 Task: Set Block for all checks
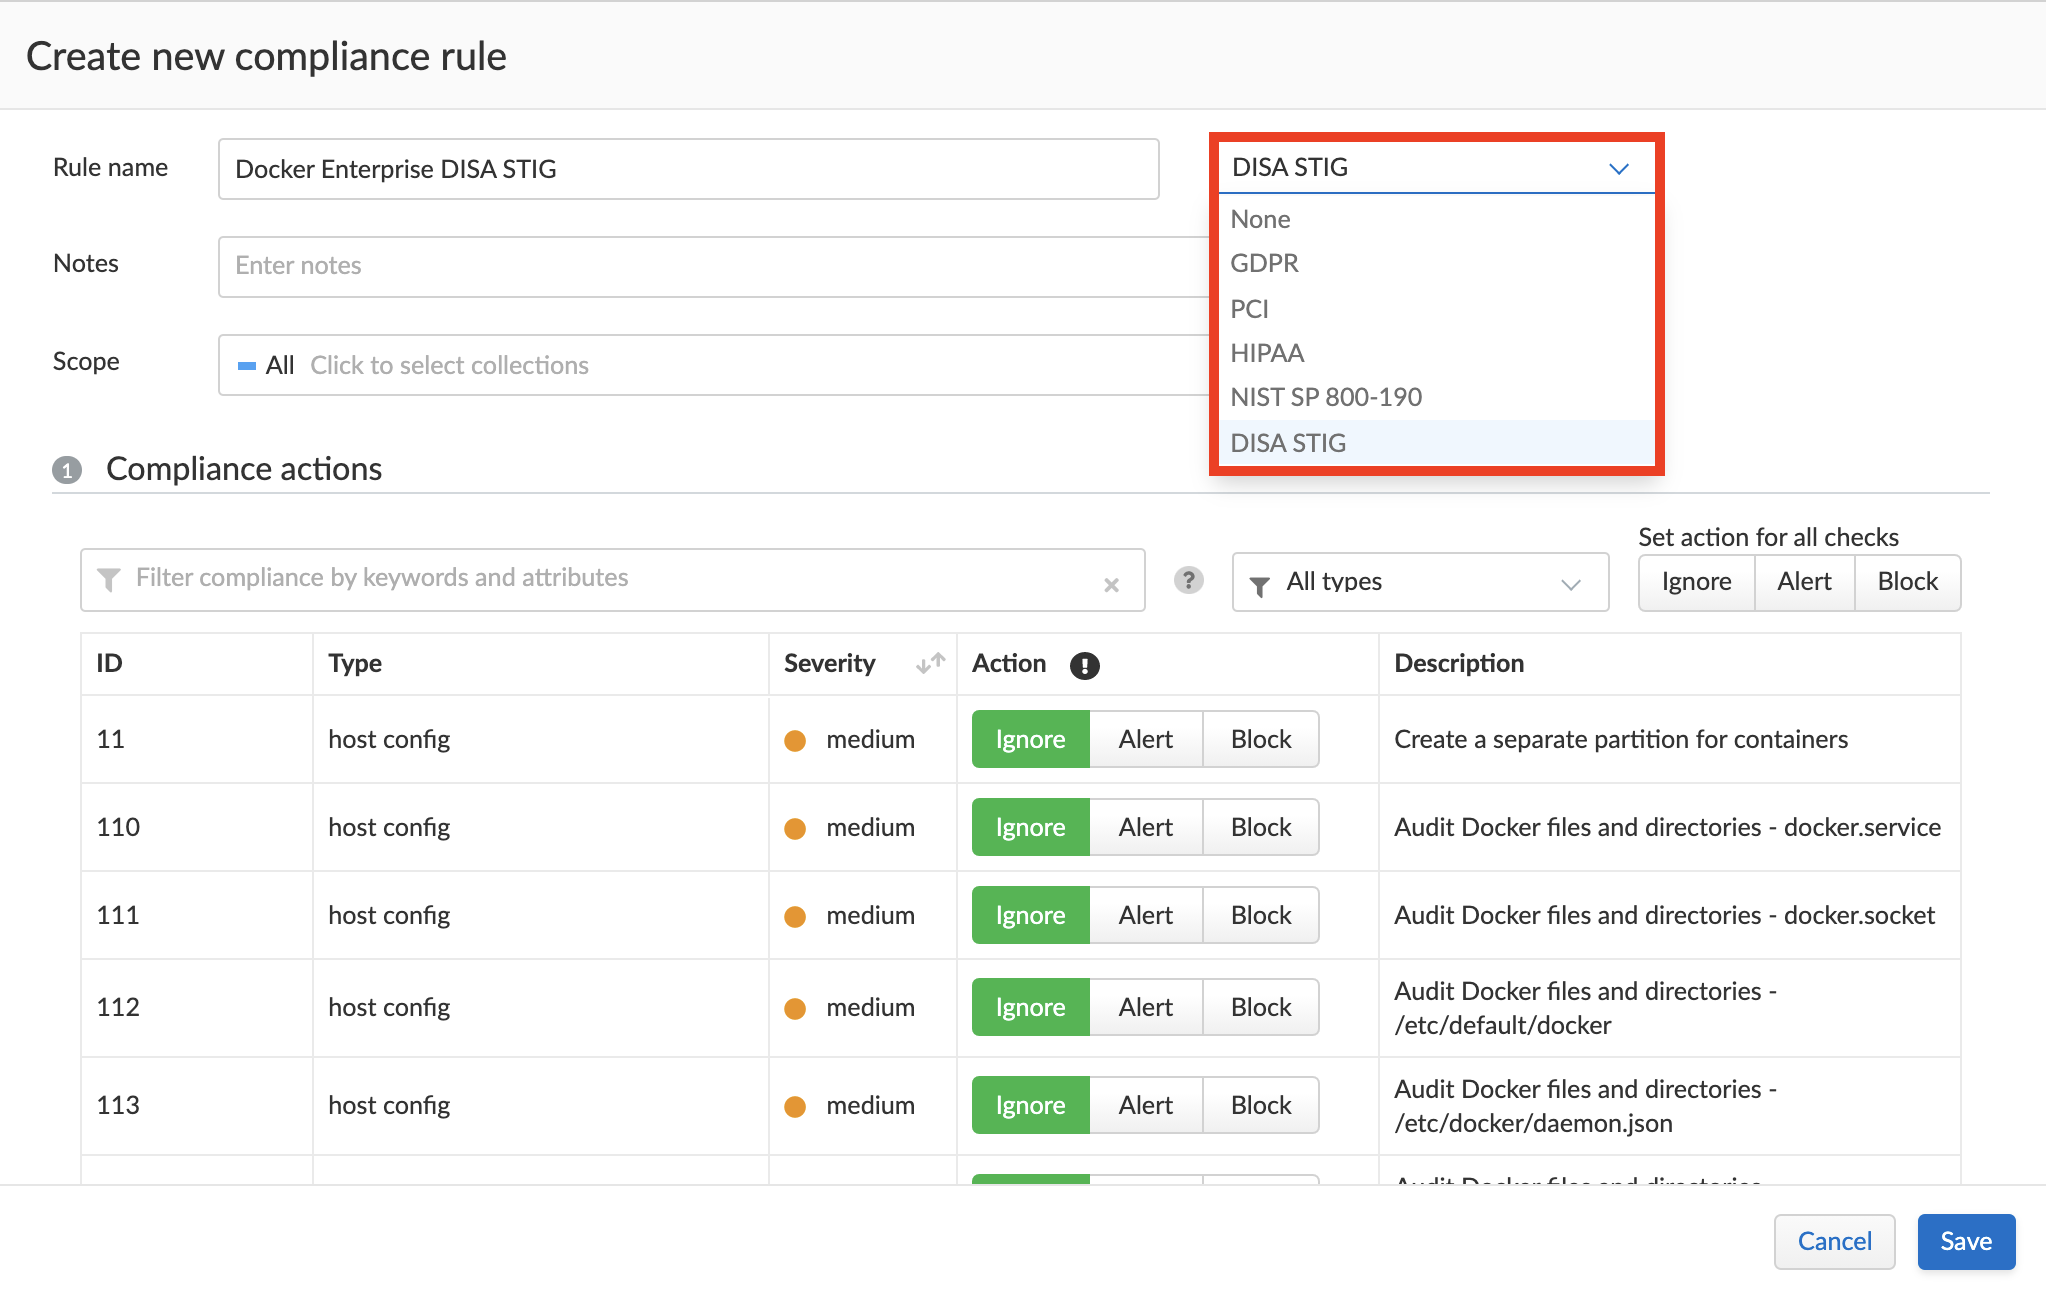click(1907, 582)
